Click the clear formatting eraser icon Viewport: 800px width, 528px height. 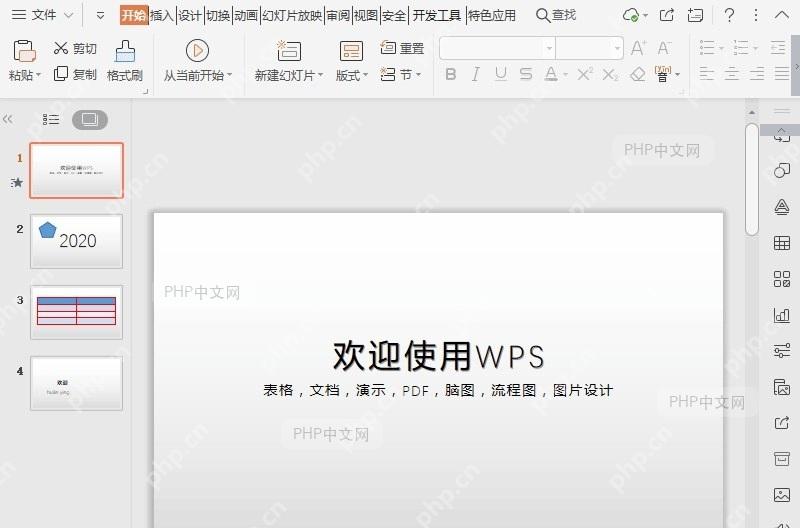(x=638, y=74)
